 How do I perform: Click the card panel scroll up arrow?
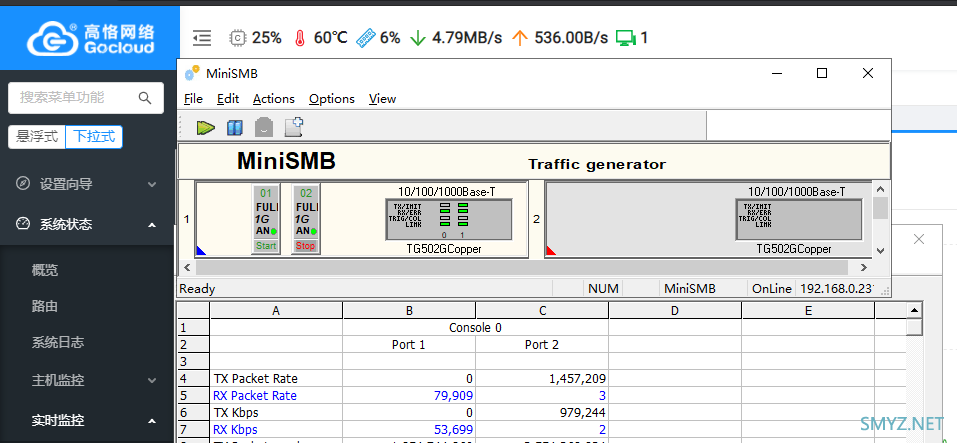click(x=880, y=190)
